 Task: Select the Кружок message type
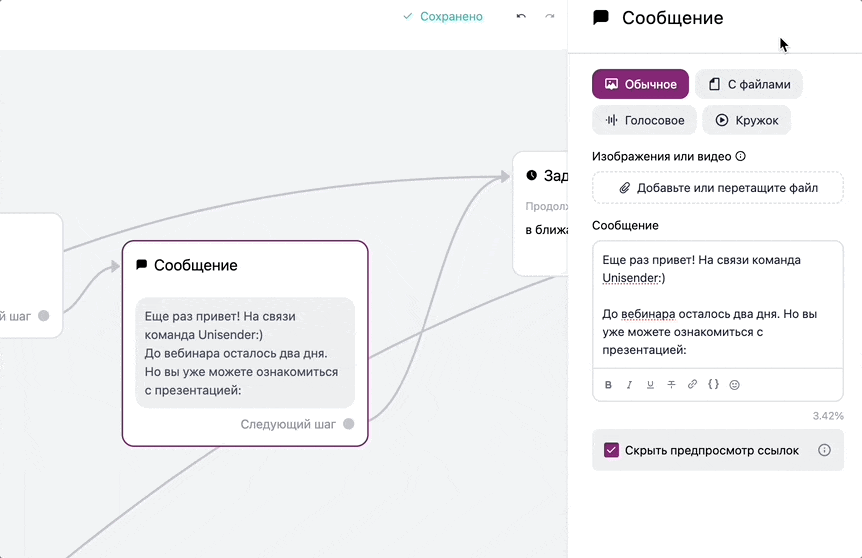pos(747,120)
